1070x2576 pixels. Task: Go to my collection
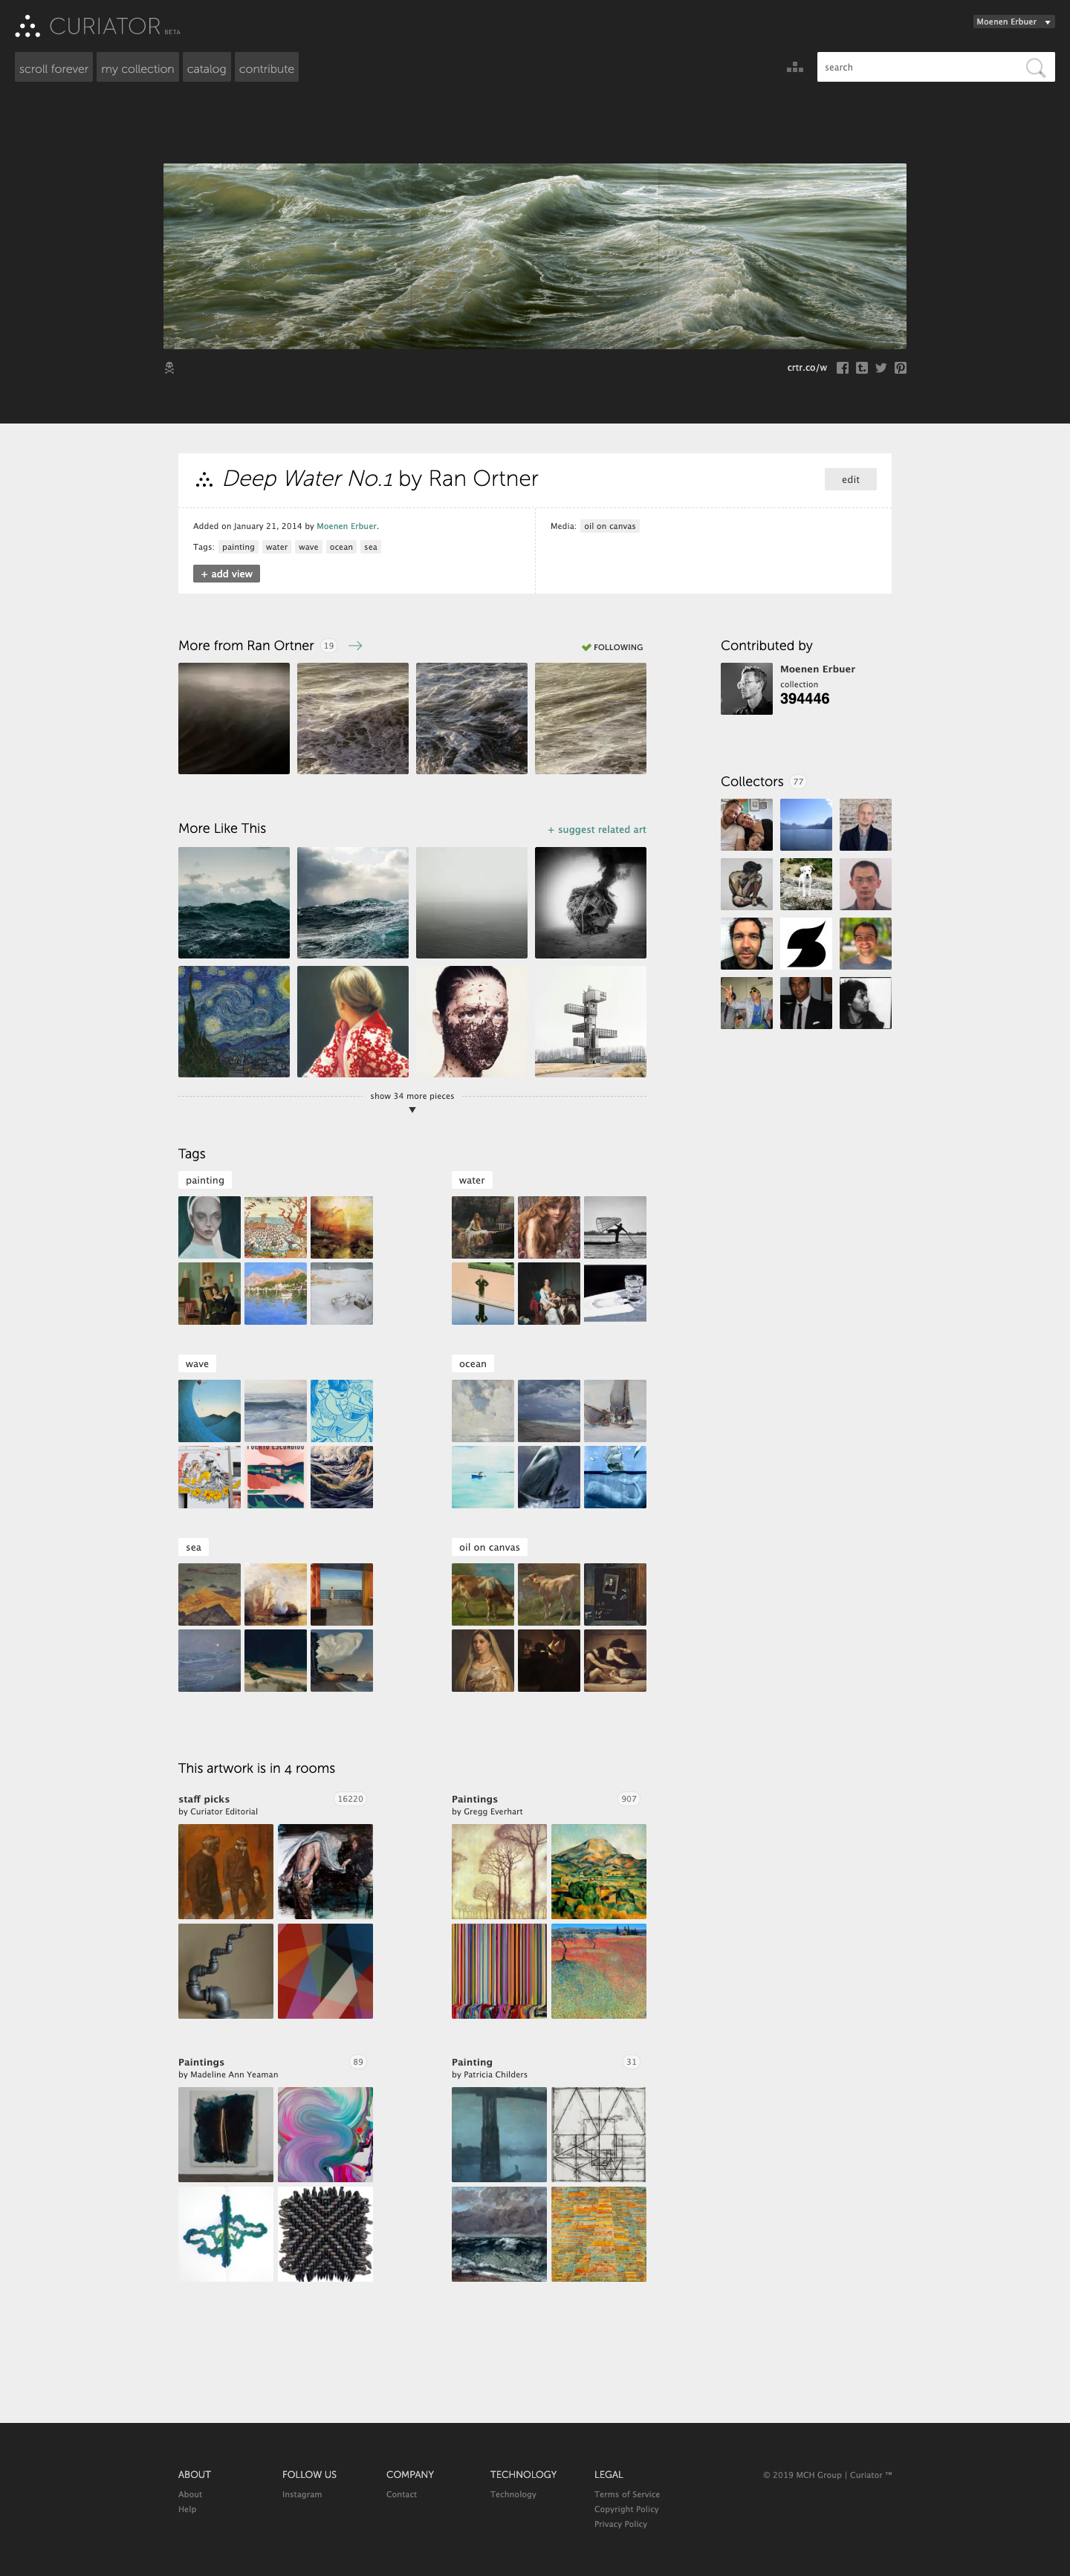(138, 68)
